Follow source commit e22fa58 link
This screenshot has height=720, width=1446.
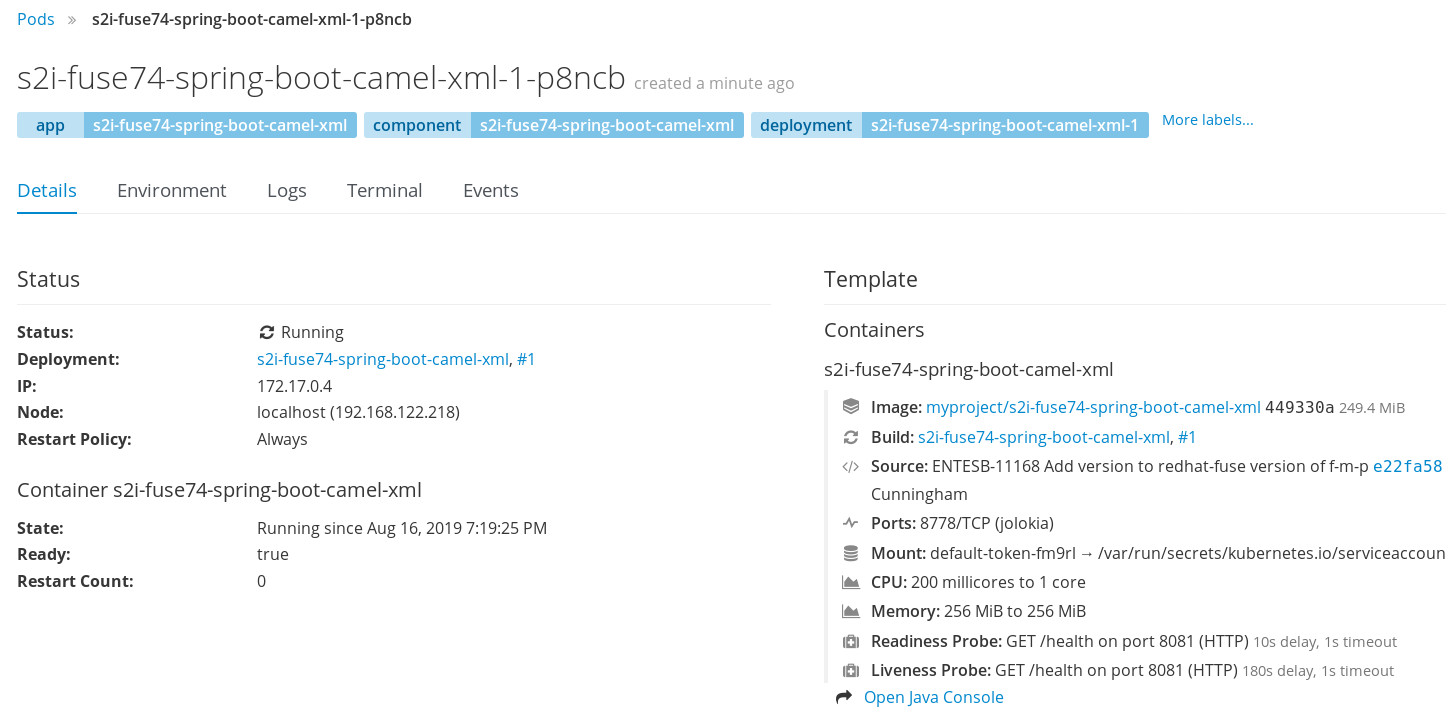pyautogui.click(x=1407, y=466)
